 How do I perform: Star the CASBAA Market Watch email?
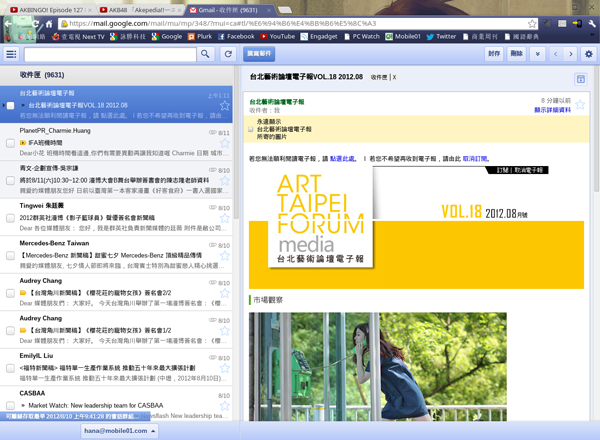coord(225,406)
